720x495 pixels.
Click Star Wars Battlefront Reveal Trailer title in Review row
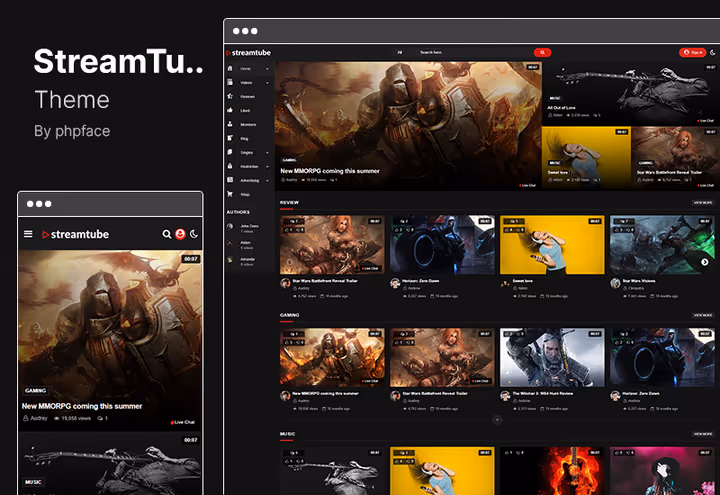[325, 281]
